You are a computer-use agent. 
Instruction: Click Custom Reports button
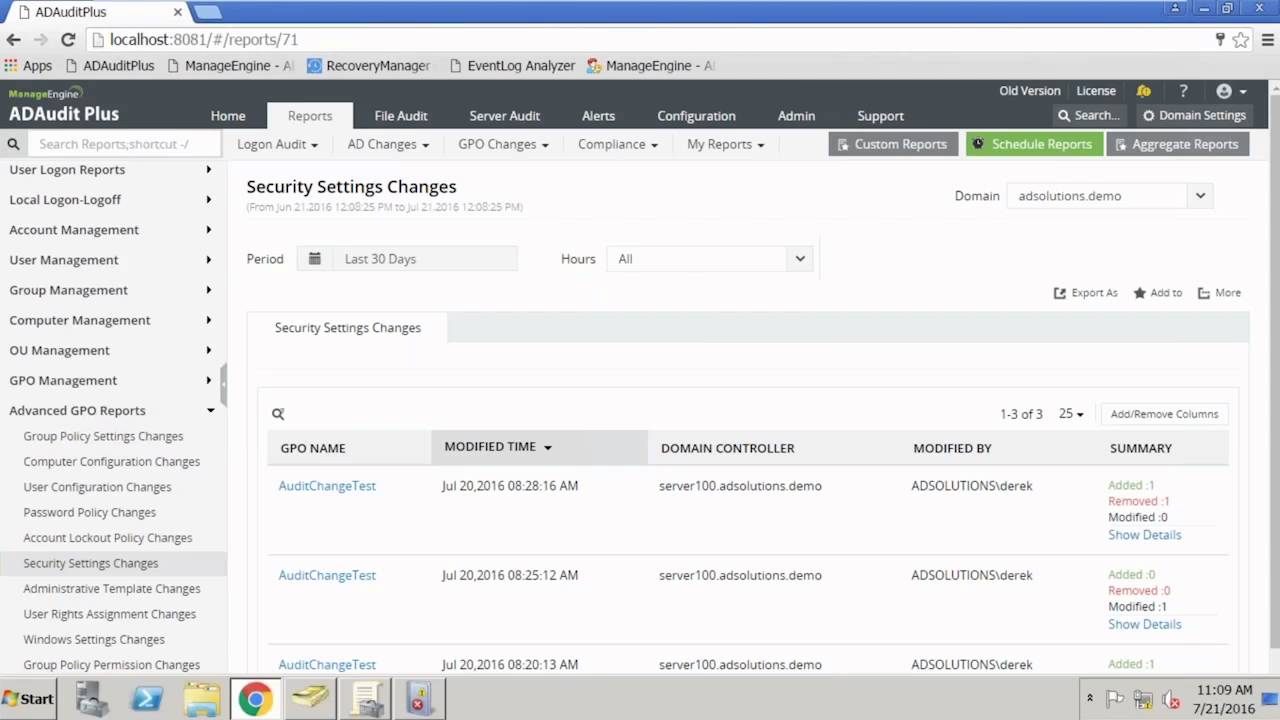pyautogui.click(x=893, y=144)
